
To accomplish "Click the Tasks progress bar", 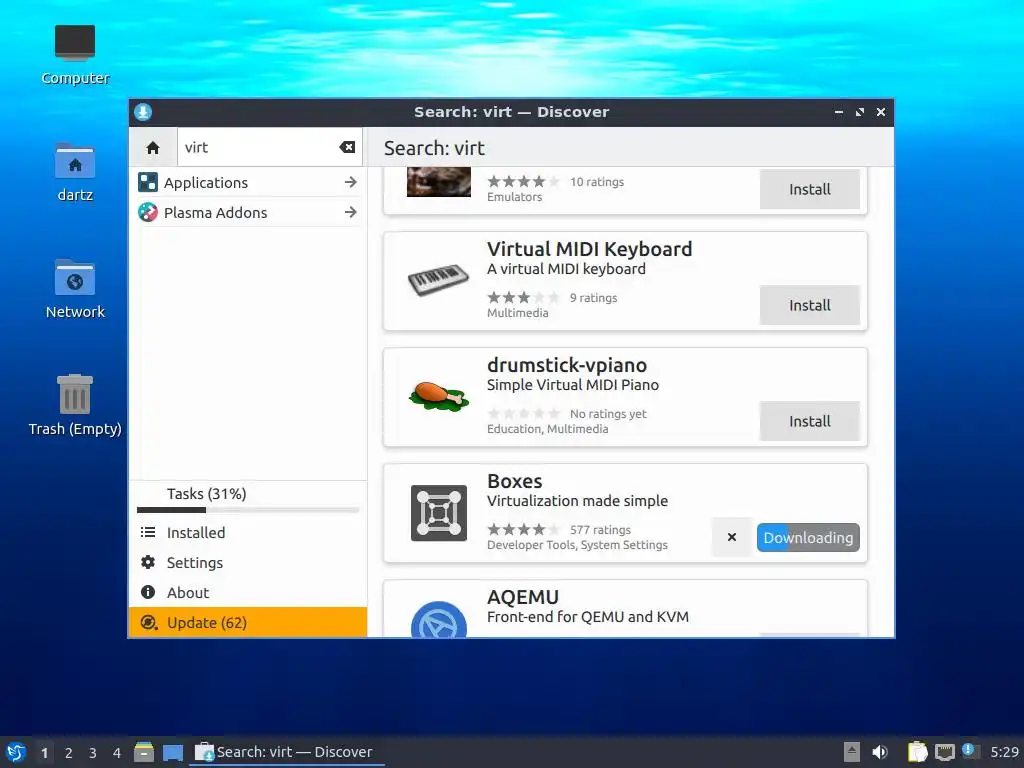I will 248,510.
